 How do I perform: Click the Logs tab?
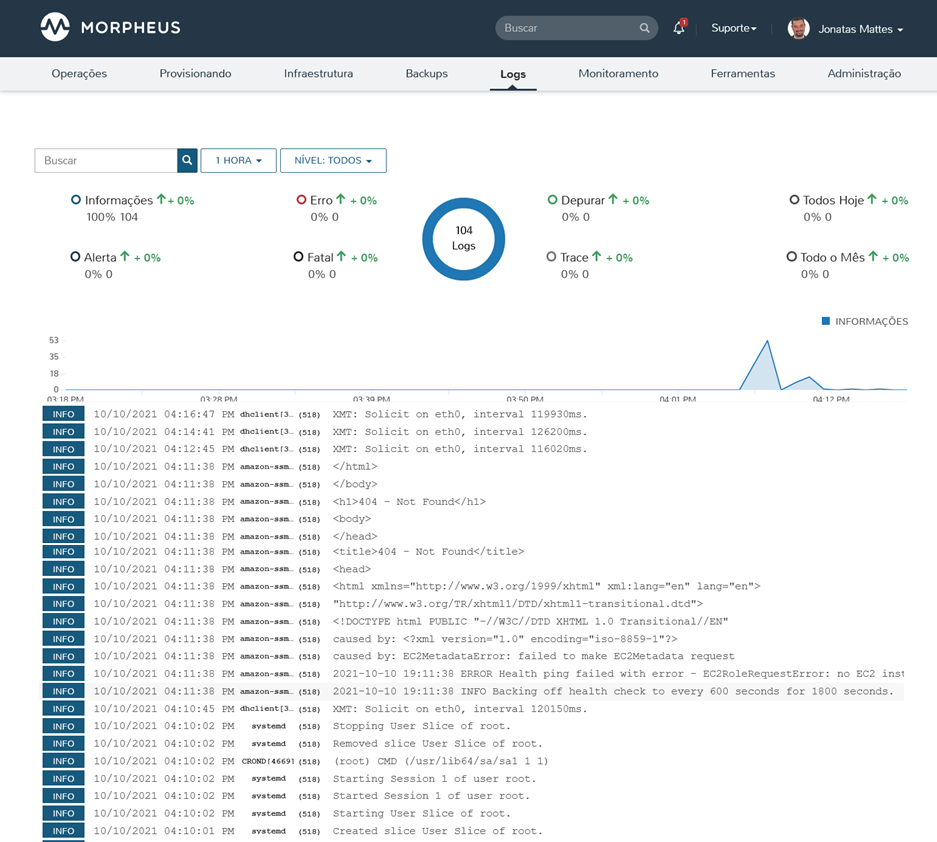513,74
